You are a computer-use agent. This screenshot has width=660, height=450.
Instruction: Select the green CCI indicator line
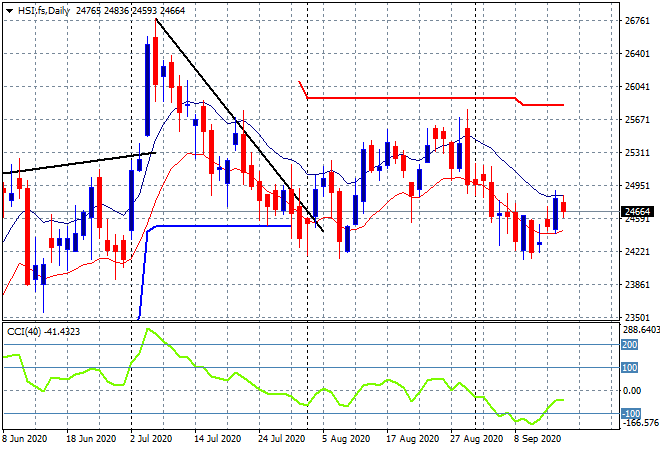283,394
